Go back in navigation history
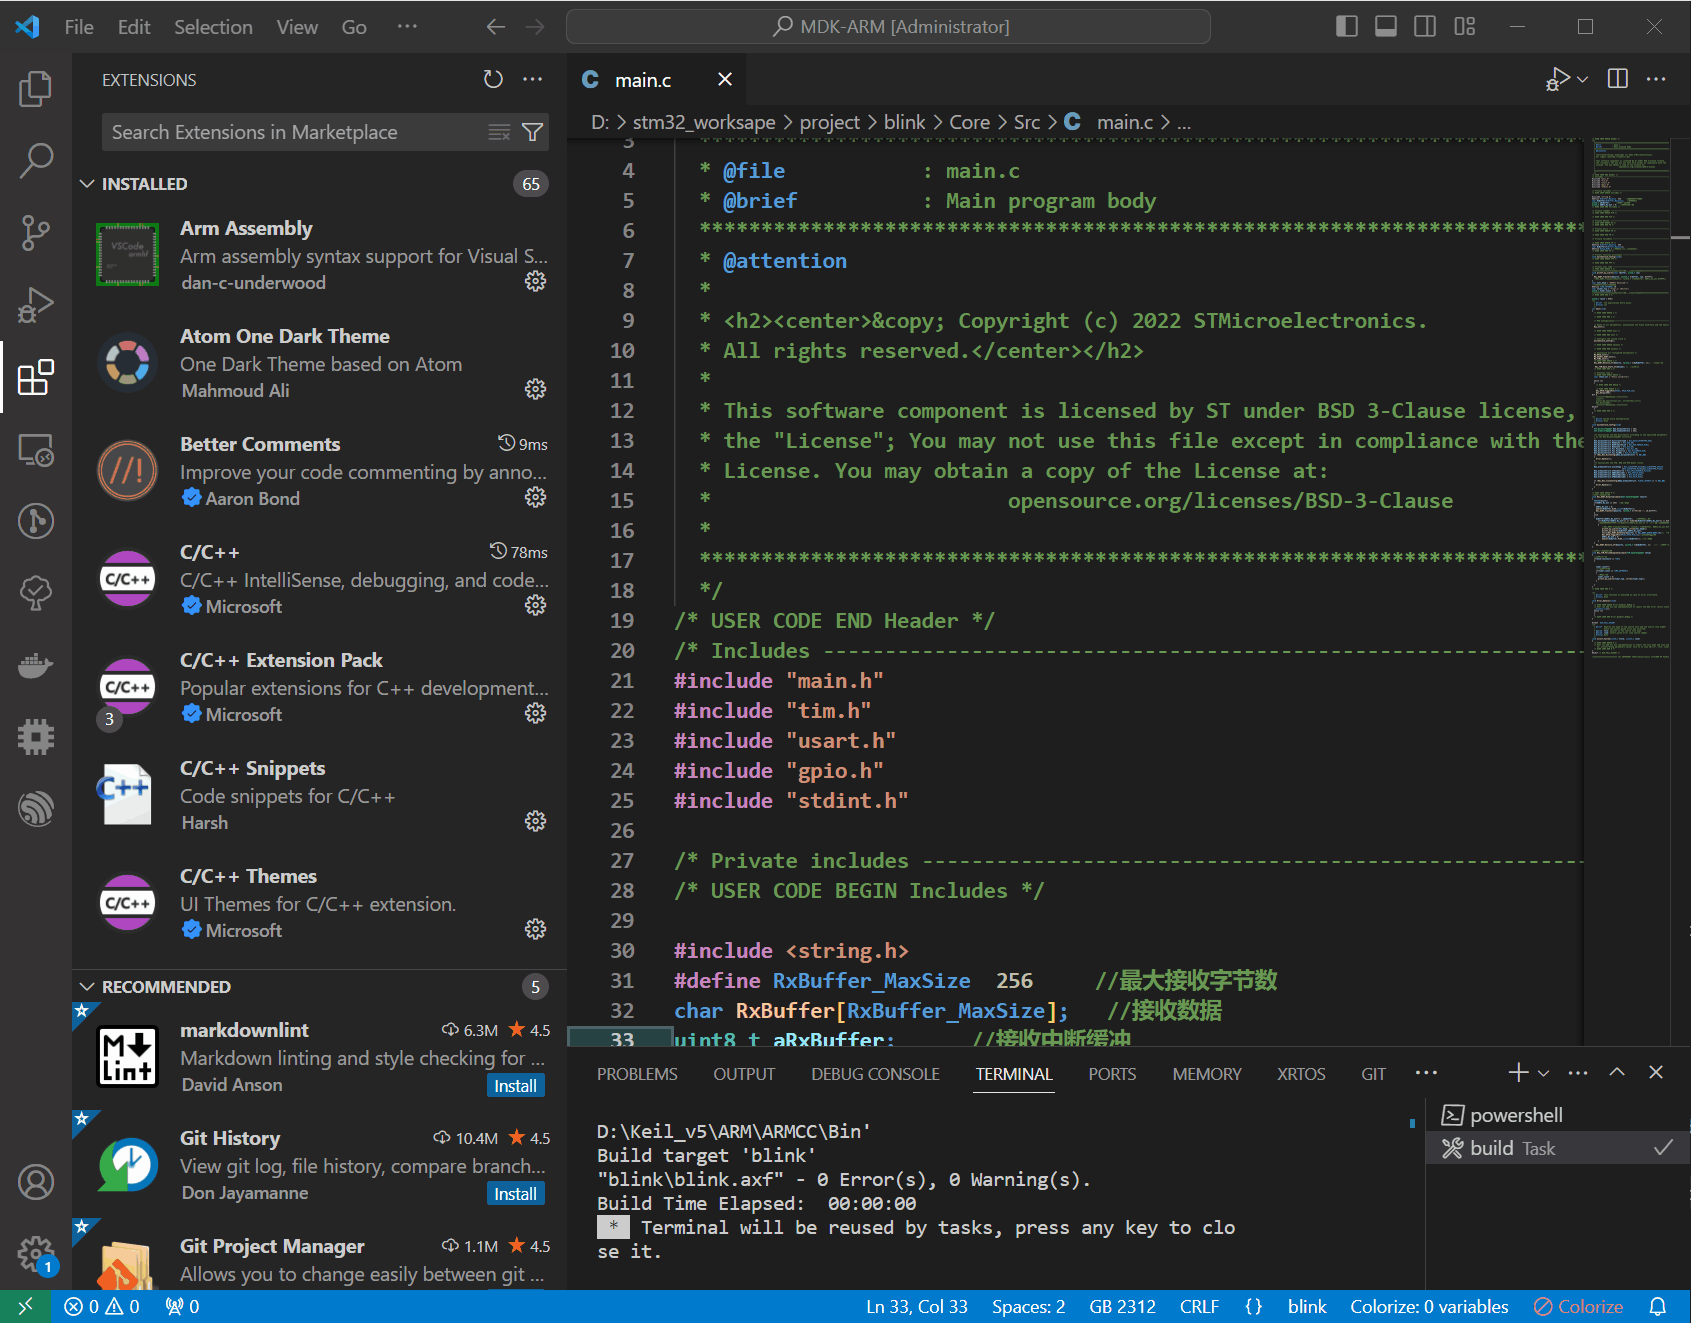Viewport: 1691px width, 1323px height. coord(496,27)
